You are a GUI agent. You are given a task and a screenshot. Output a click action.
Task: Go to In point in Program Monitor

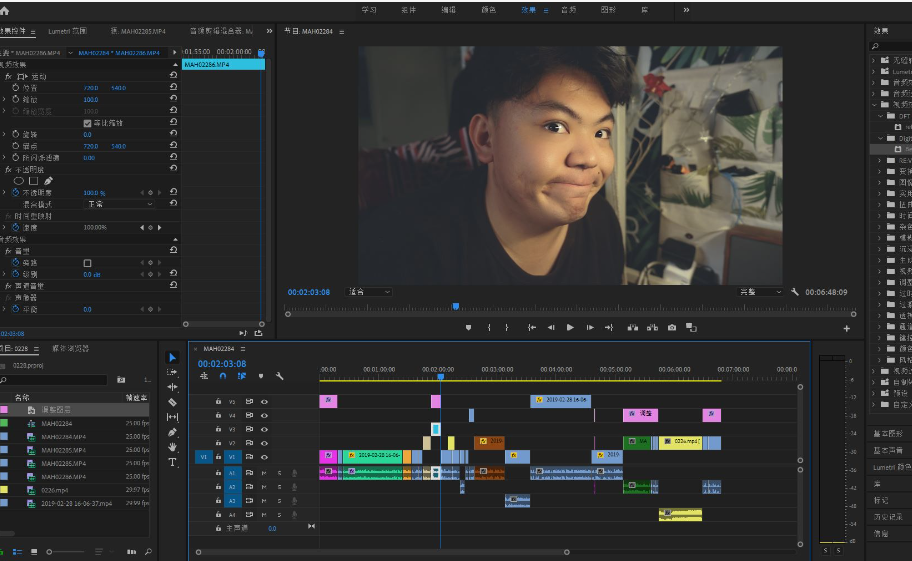click(x=532, y=328)
